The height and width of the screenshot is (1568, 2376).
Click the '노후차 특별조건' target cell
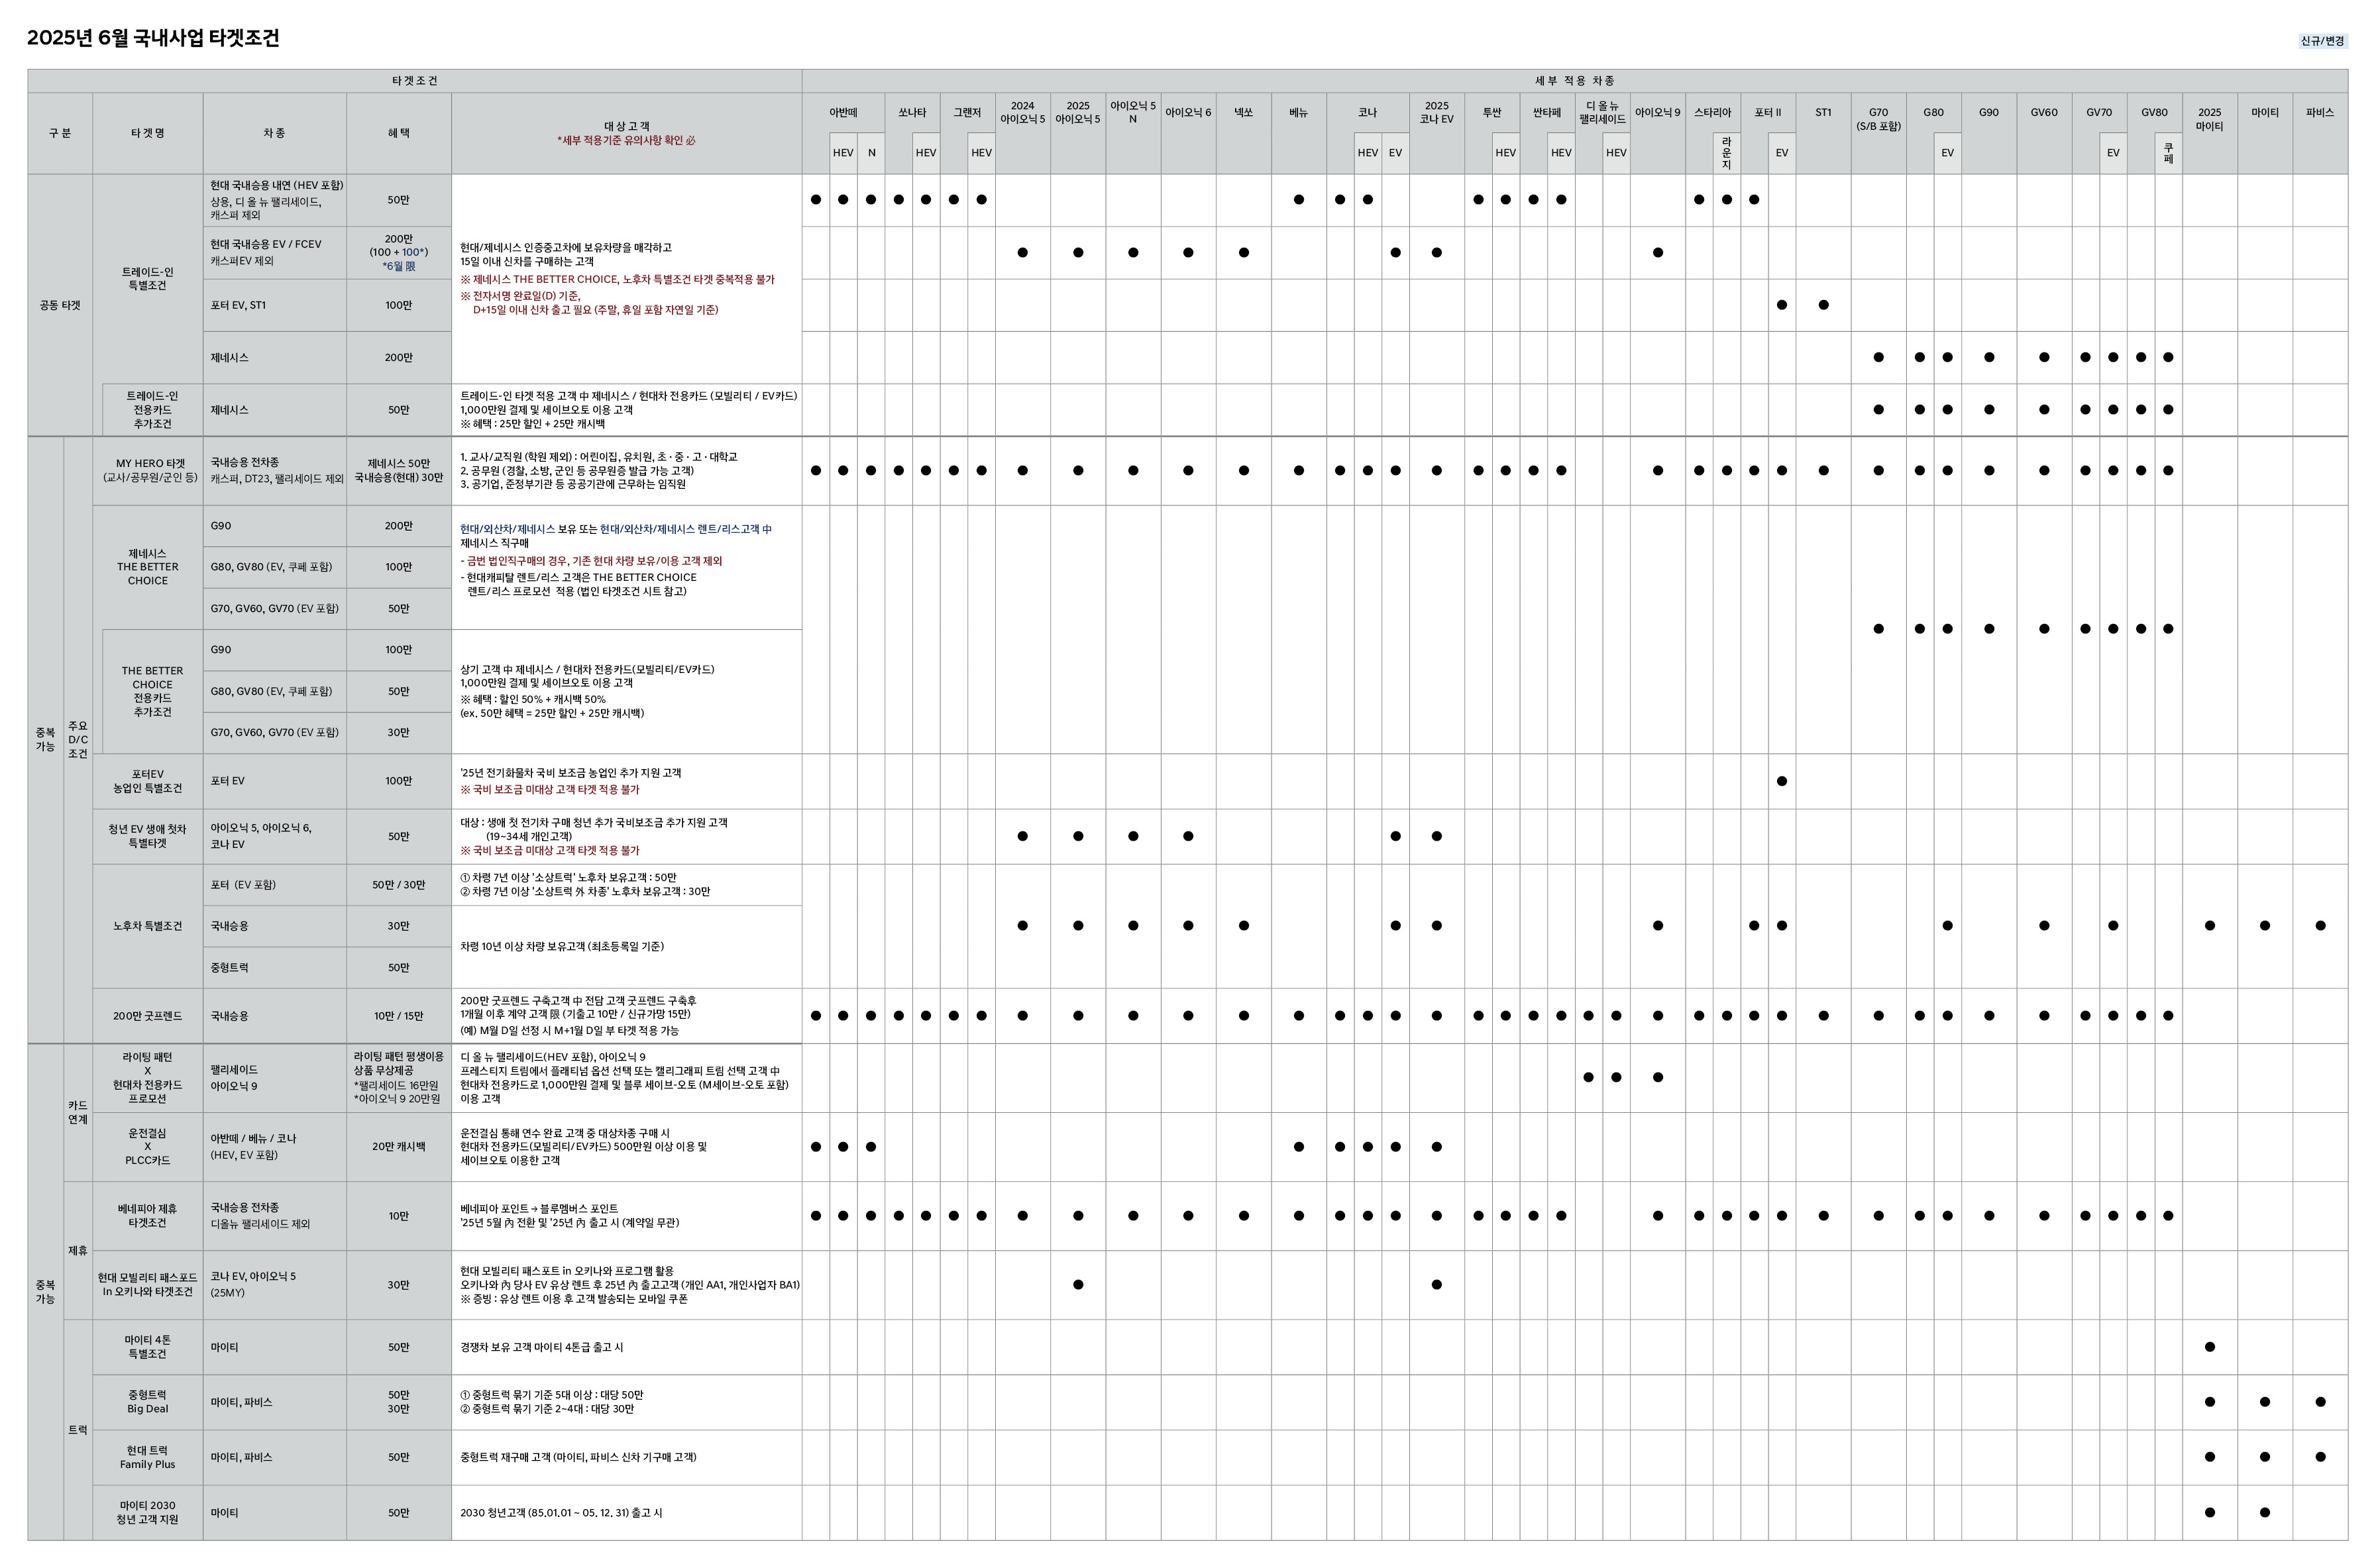coord(148,926)
